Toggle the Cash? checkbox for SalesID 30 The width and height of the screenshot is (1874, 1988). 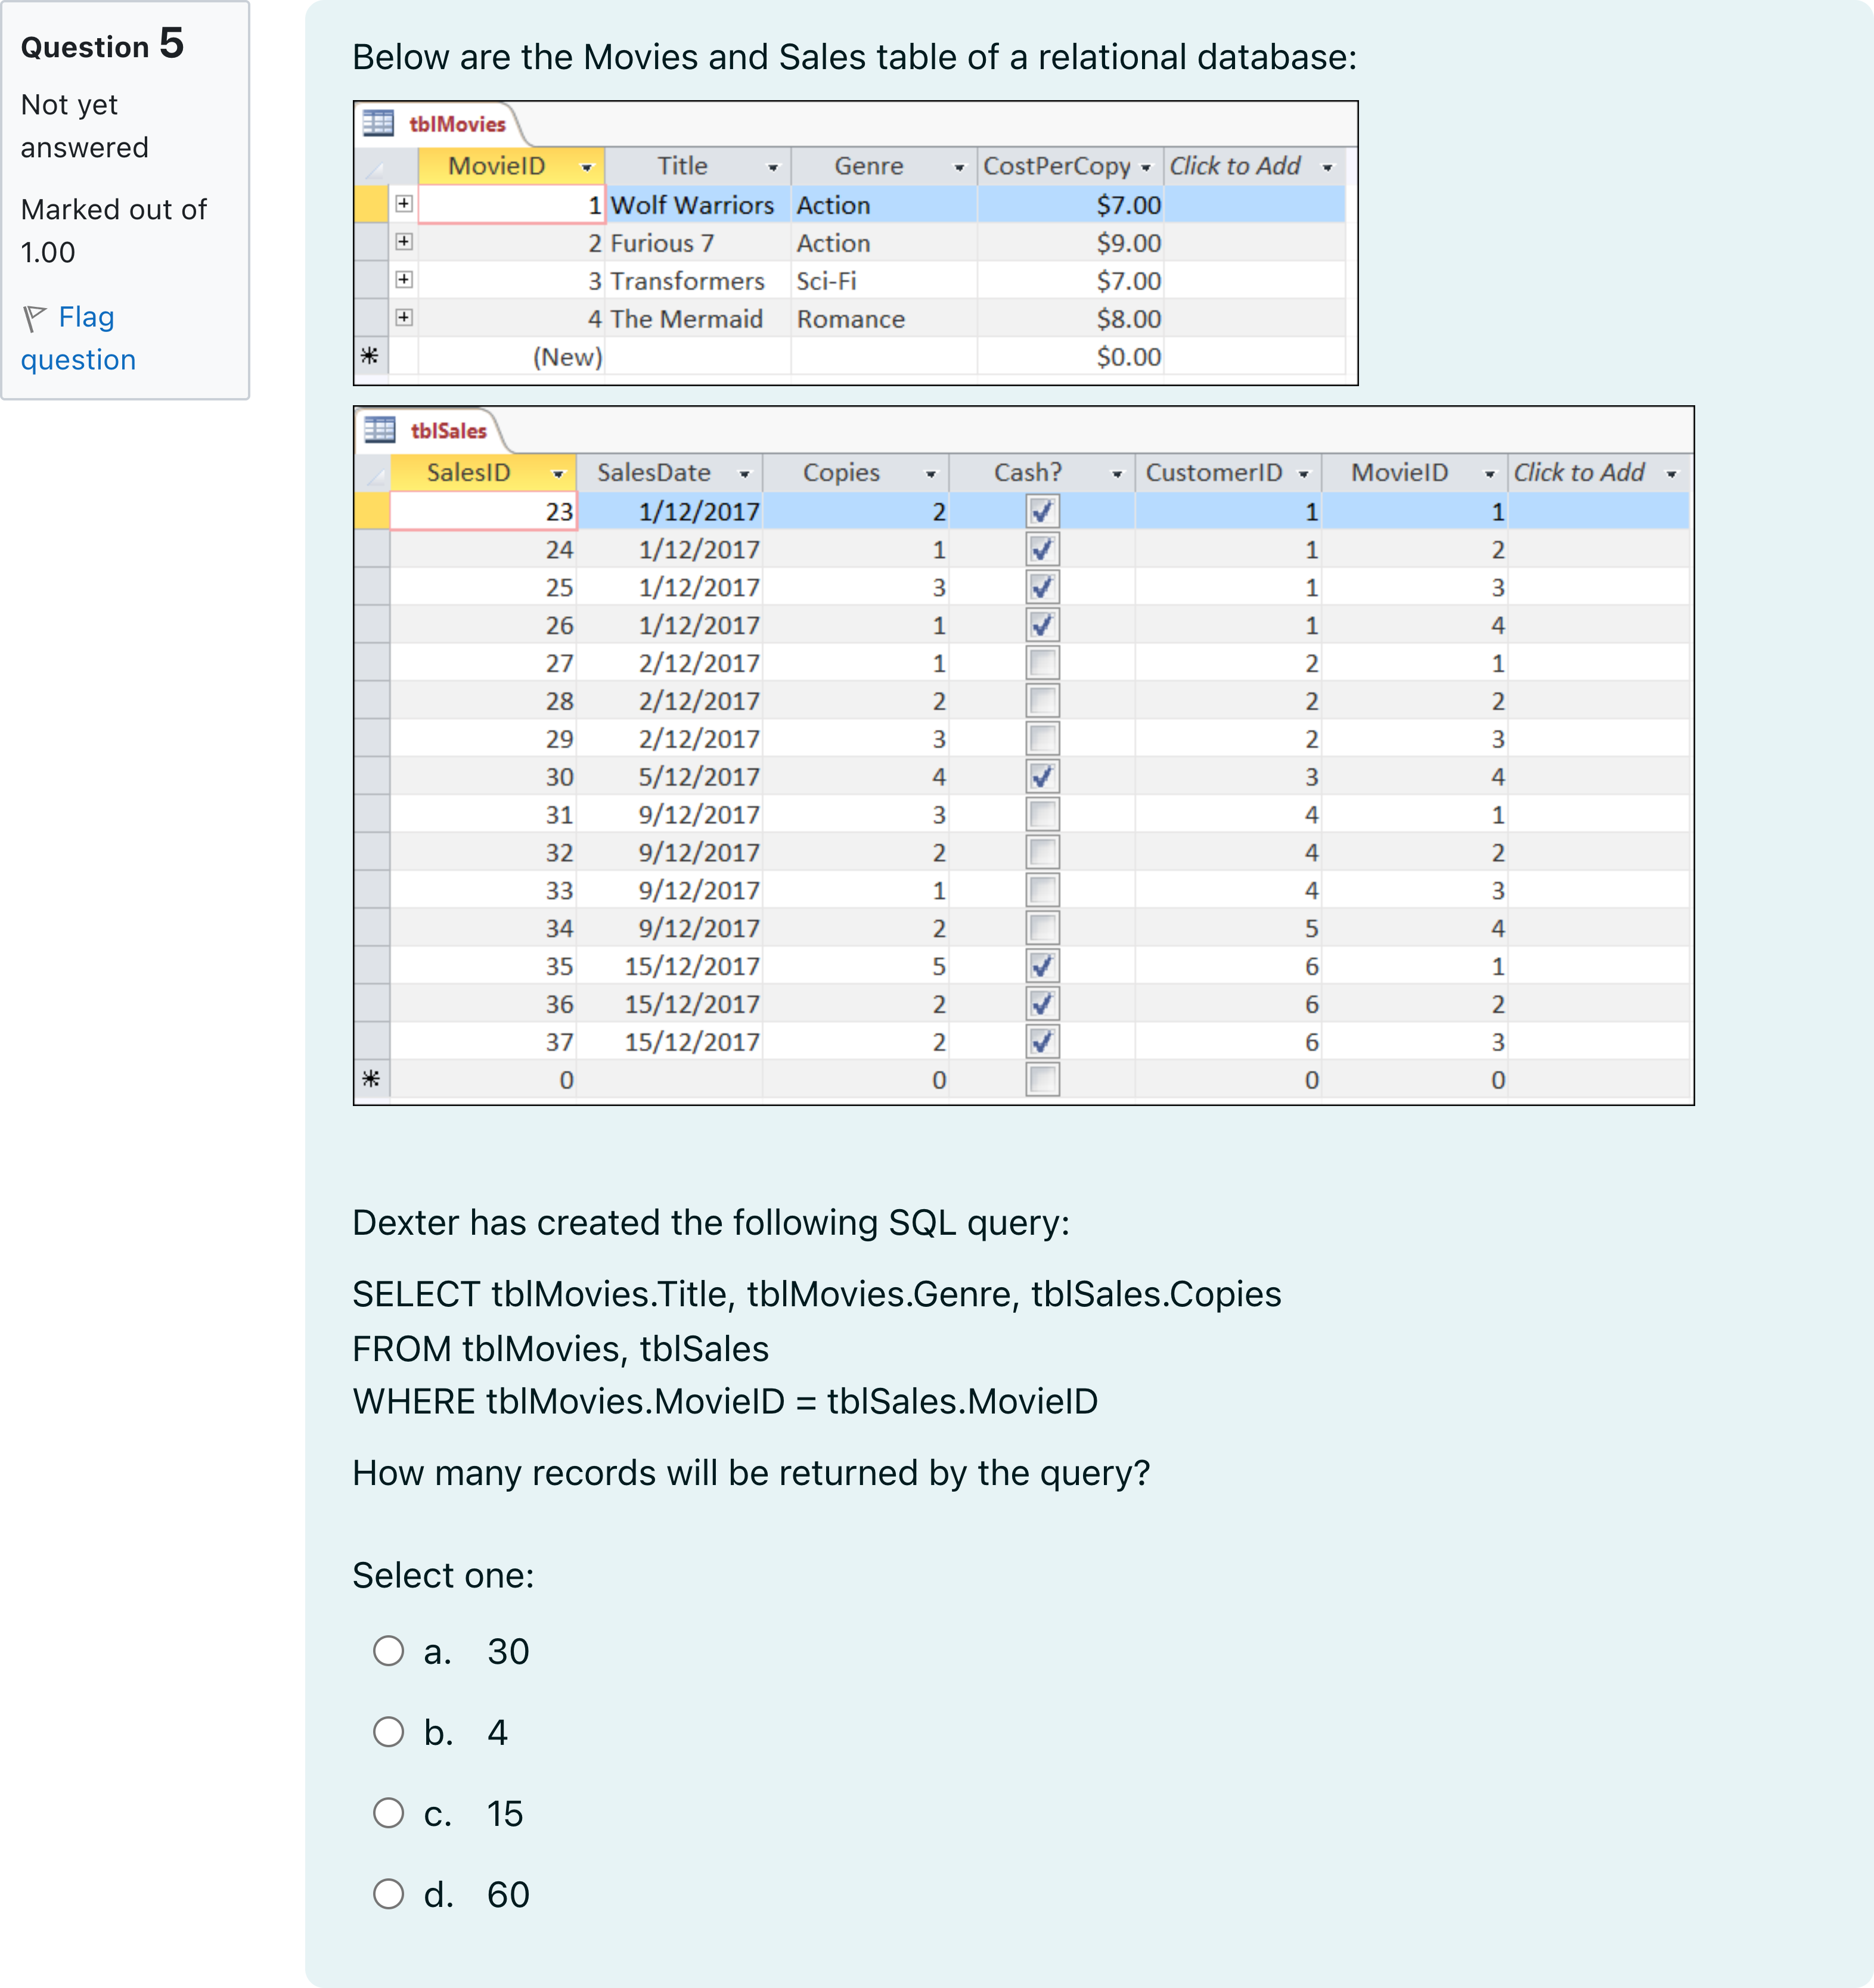tap(1042, 777)
